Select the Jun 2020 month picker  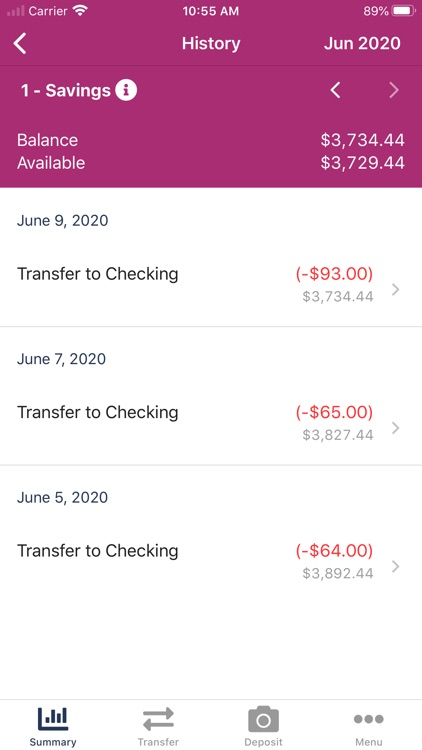point(362,44)
